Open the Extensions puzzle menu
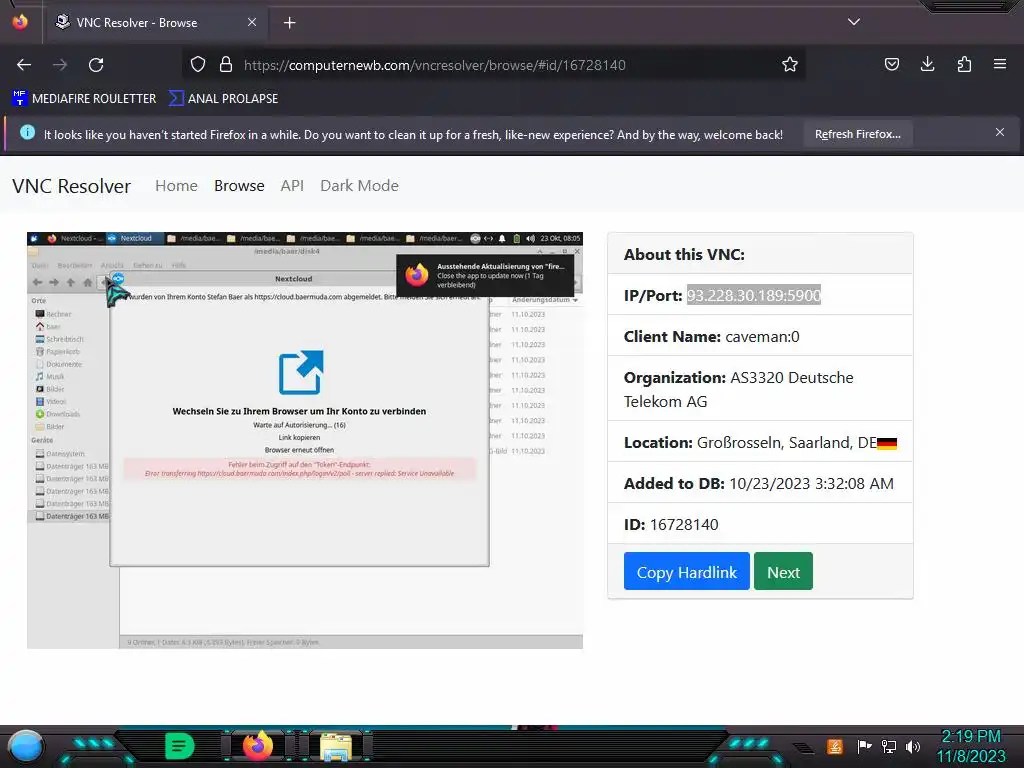This screenshot has height=768, width=1024. coord(964,64)
